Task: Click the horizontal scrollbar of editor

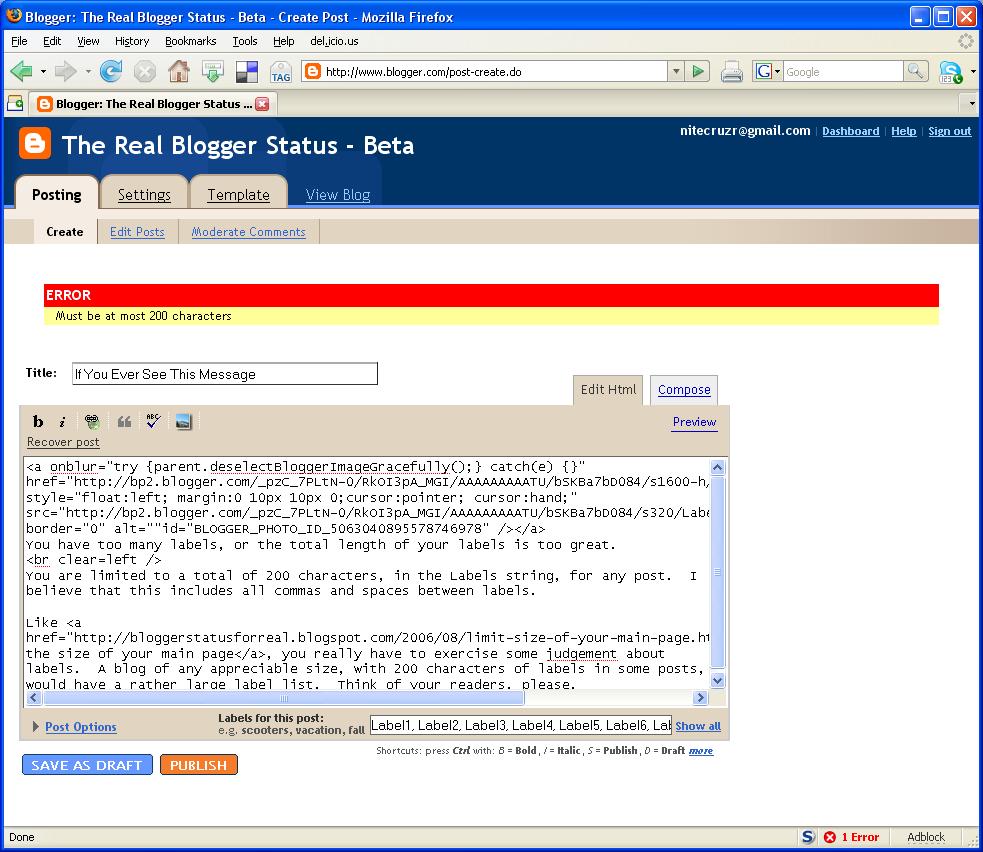Action: tap(367, 697)
